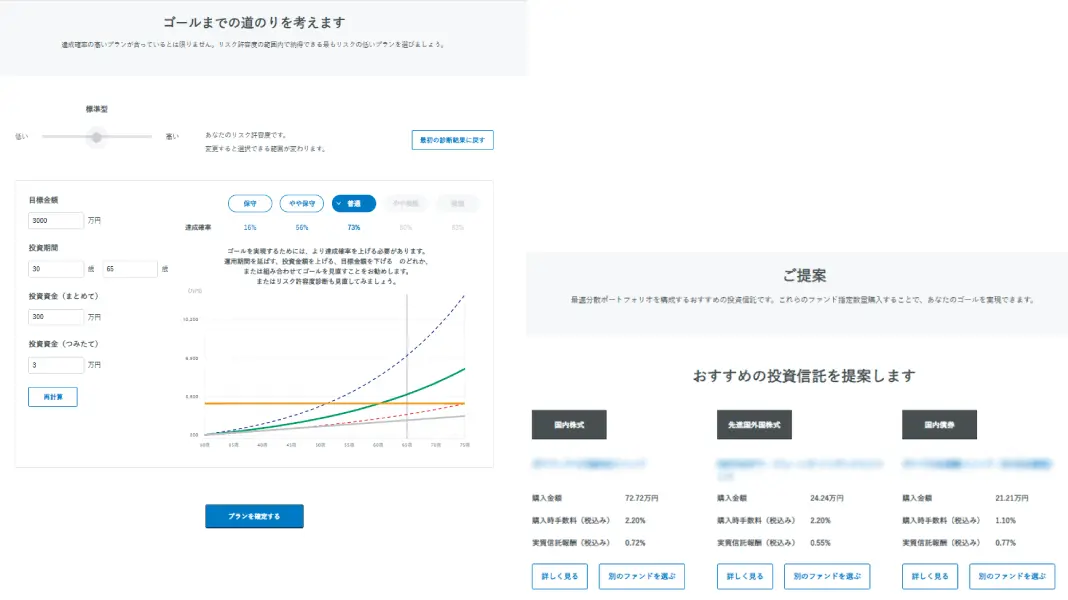Viewport: 1068px width, 600px height.
Task: Click the blurred fund name under 先進国外国株式
Action: [800, 469]
